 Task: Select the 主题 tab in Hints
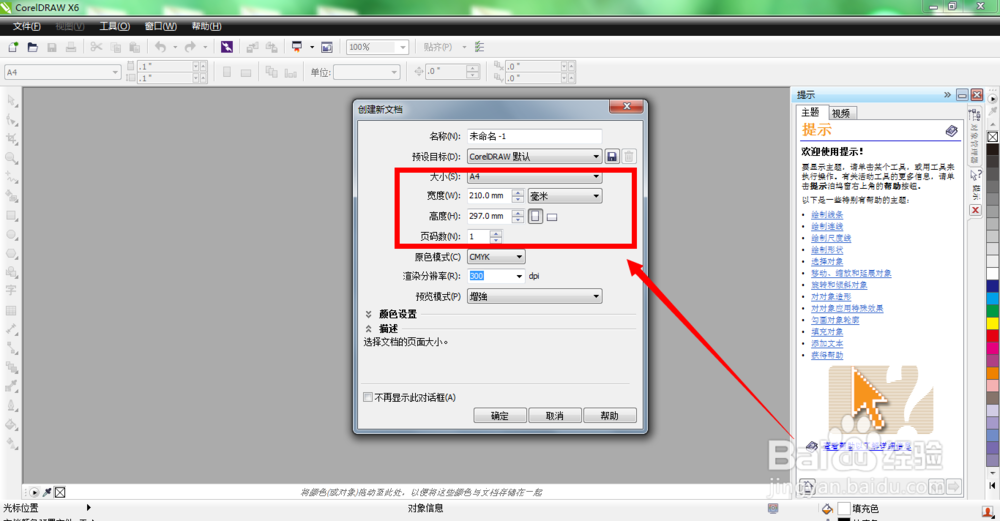811,112
